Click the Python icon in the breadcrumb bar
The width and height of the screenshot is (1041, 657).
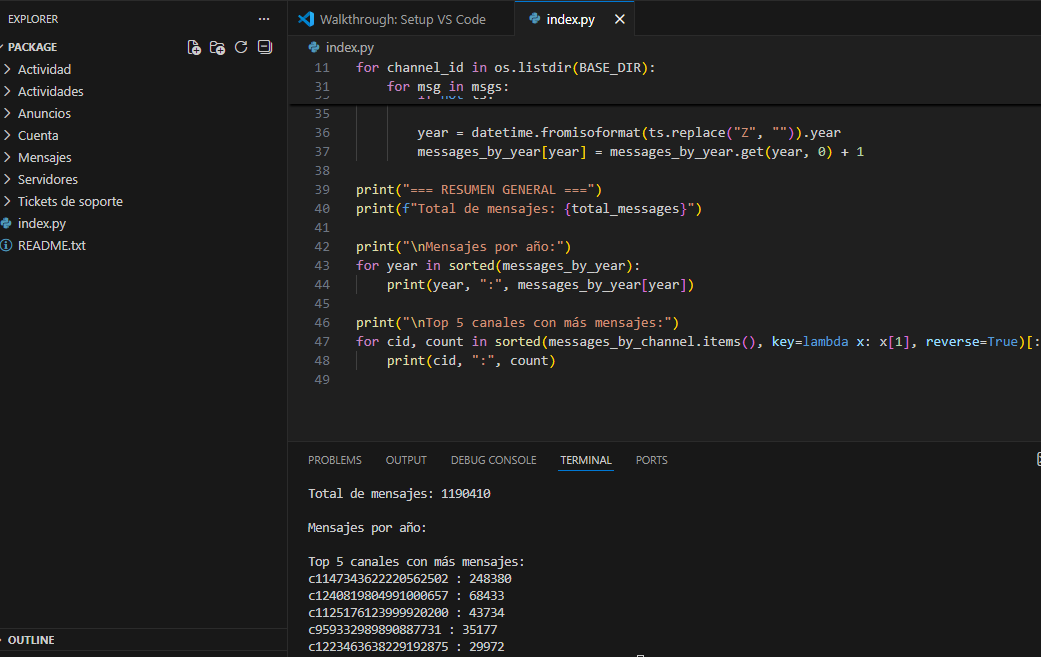coord(314,46)
